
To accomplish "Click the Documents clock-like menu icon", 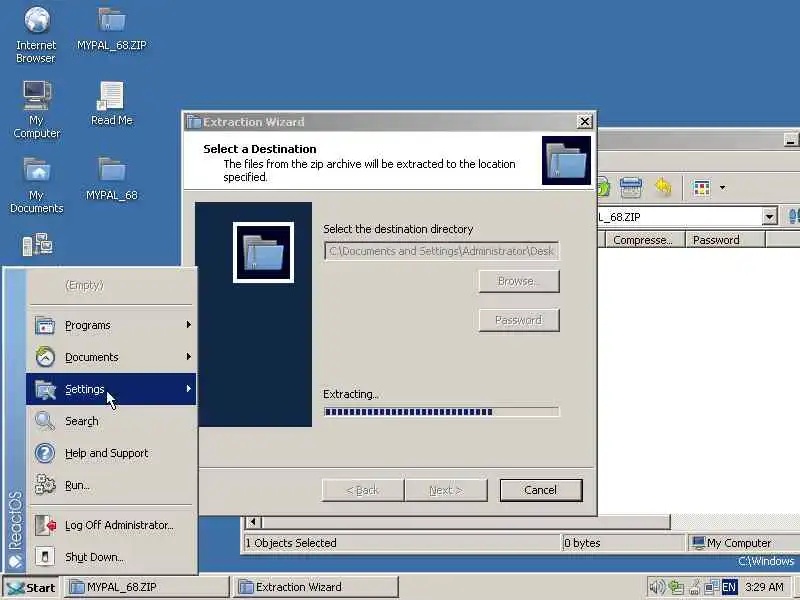I will point(45,357).
